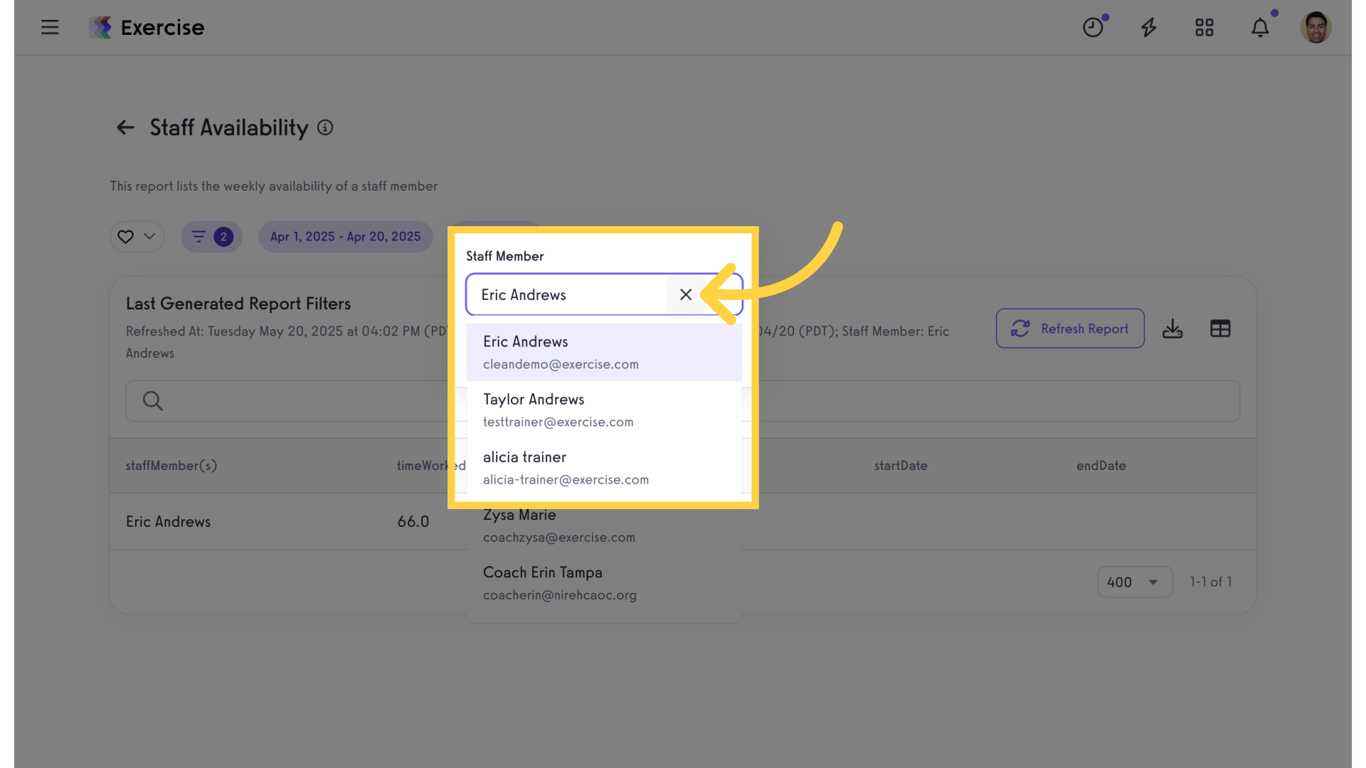This screenshot has width=1366, height=768.
Task: Open the notifications bell
Action: coord(1260,28)
